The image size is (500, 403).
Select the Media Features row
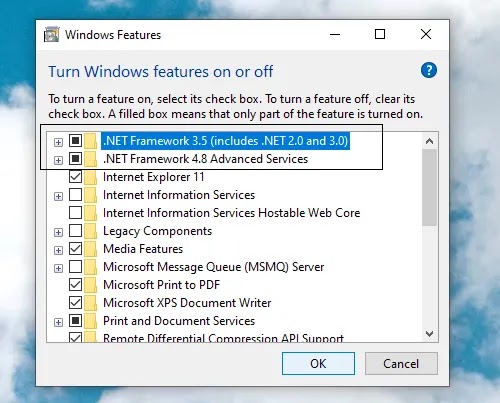tap(143, 249)
